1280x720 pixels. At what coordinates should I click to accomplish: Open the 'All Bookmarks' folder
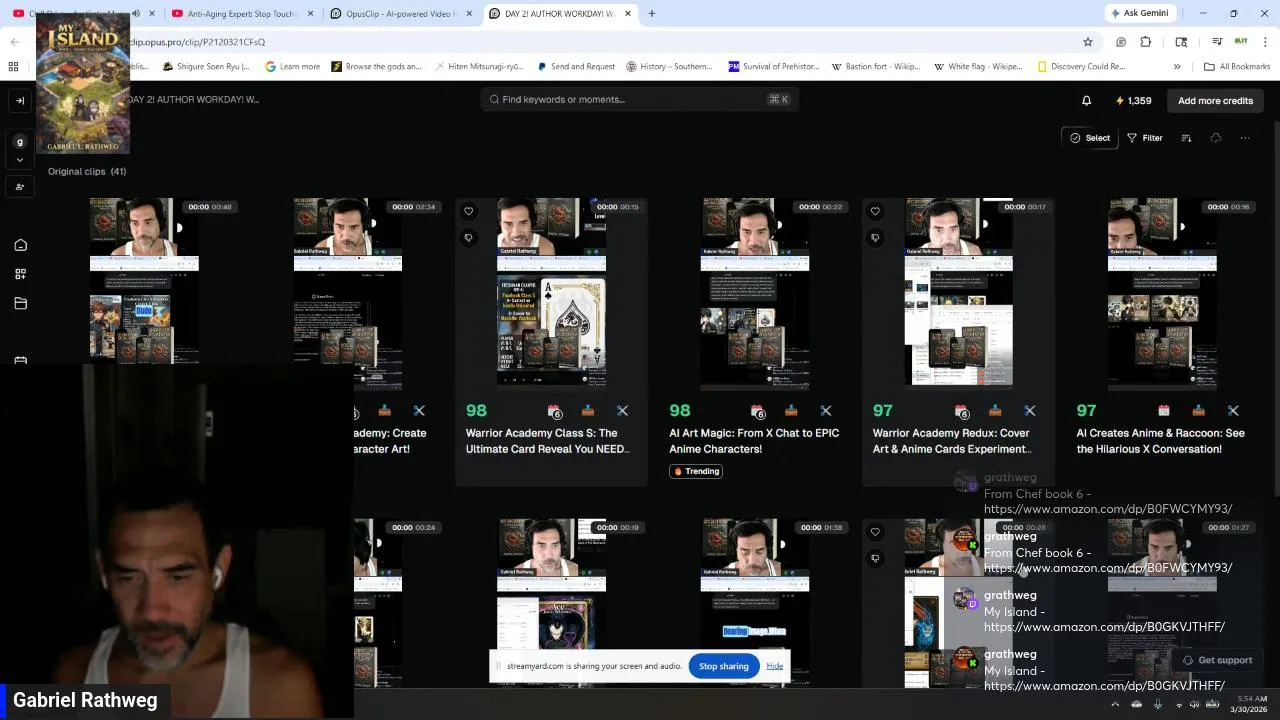click(x=1237, y=67)
